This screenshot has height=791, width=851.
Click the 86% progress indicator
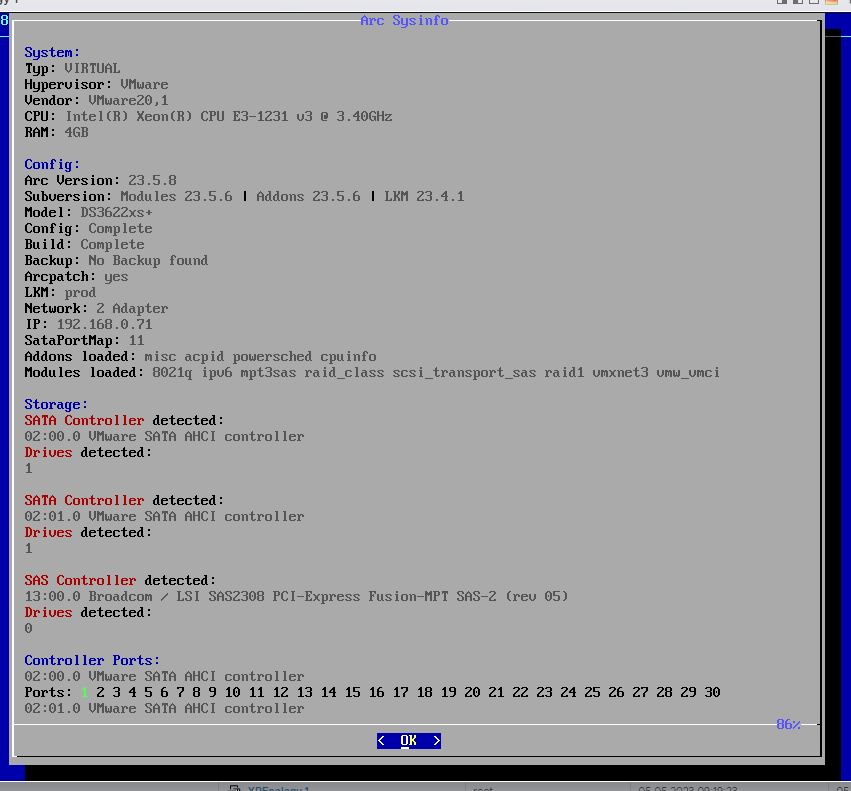(789, 724)
